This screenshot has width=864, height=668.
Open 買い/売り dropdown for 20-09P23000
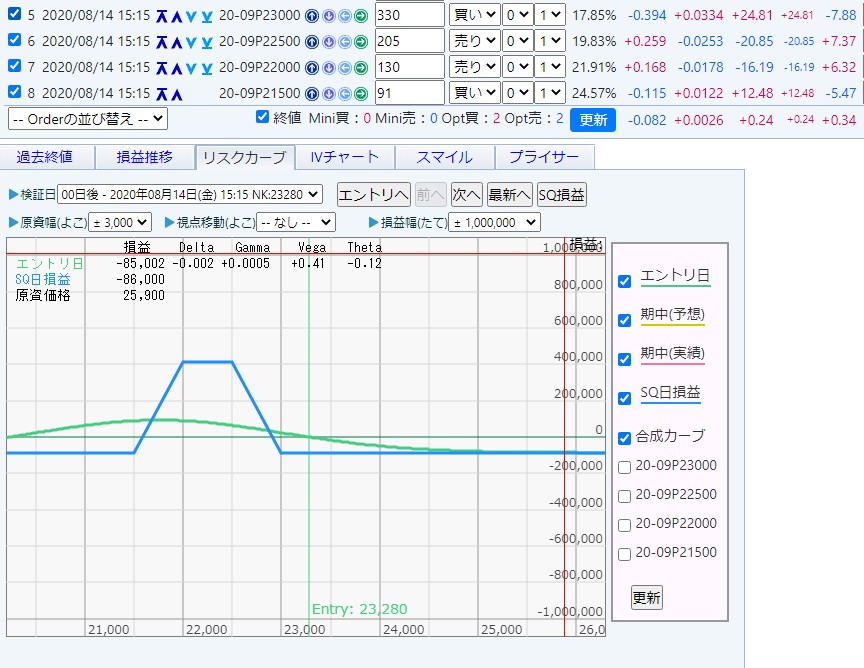point(474,15)
